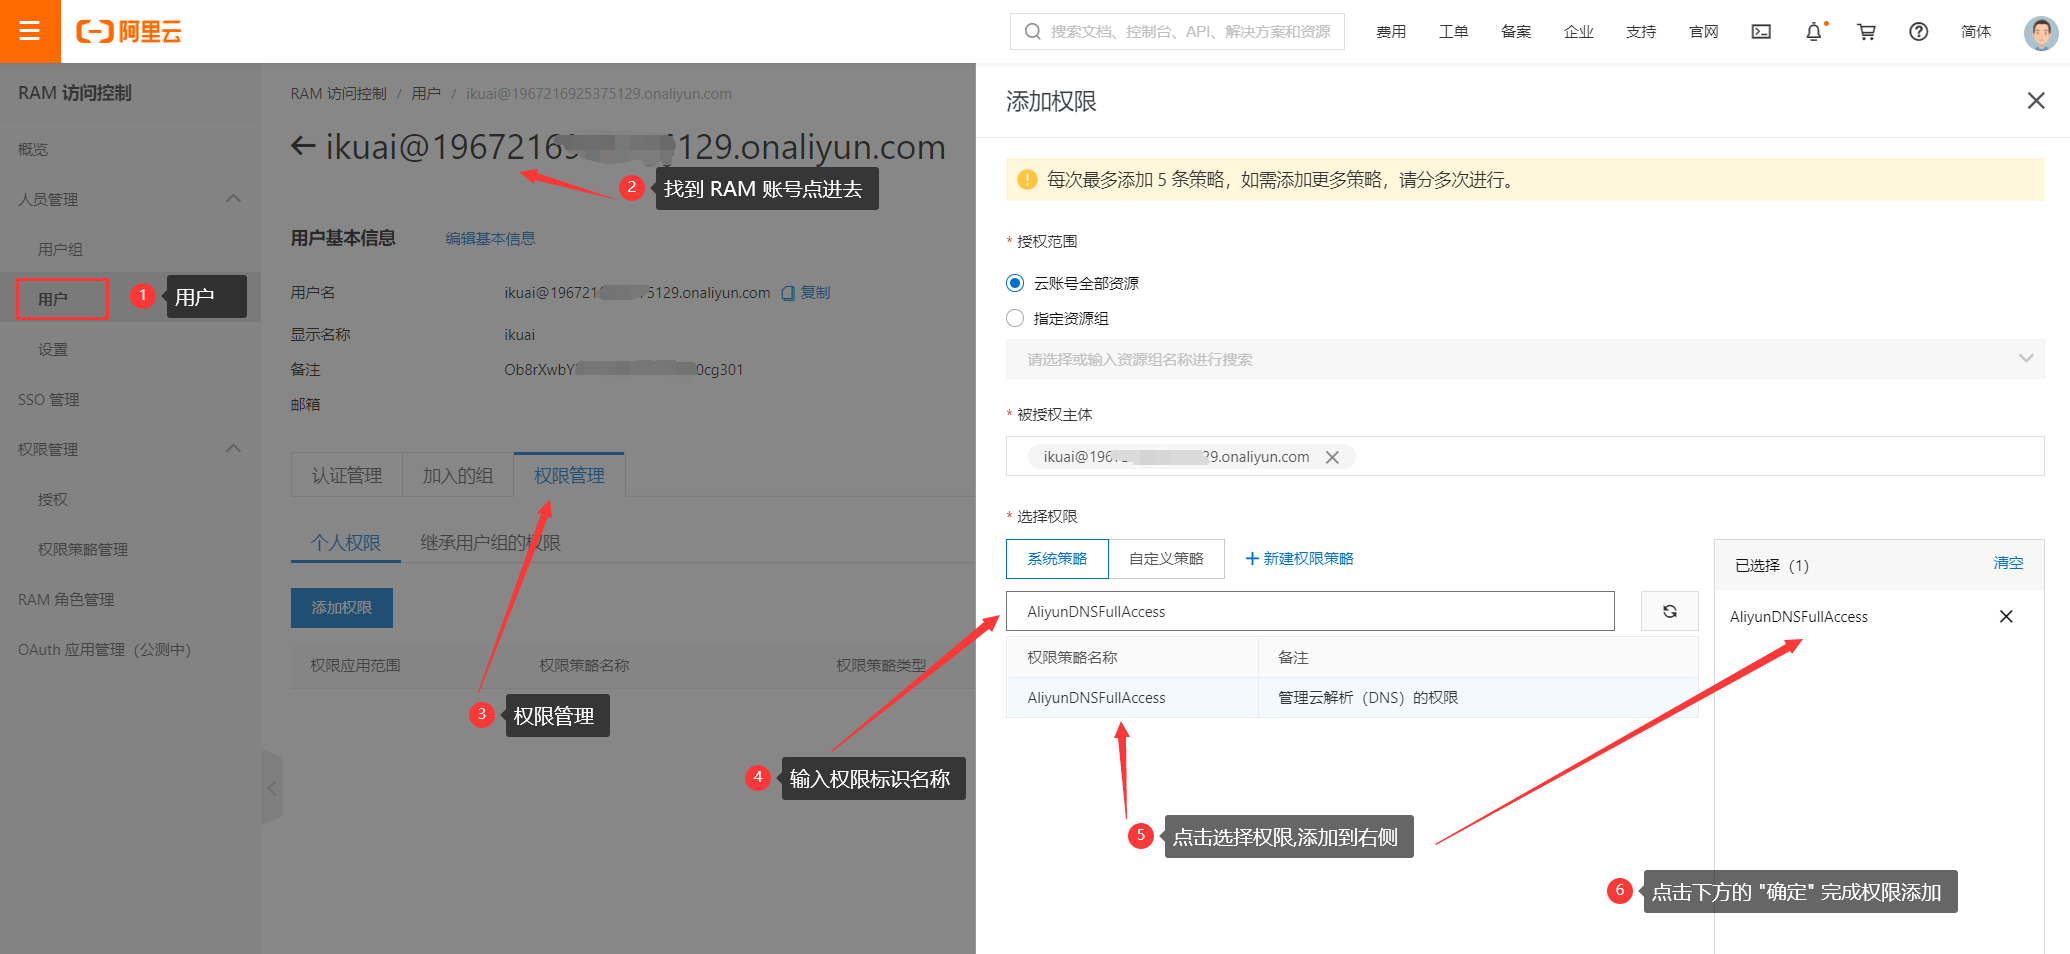Remove the authorized principal tag ikuai
The height and width of the screenshot is (954, 2070).
[x=1332, y=457]
